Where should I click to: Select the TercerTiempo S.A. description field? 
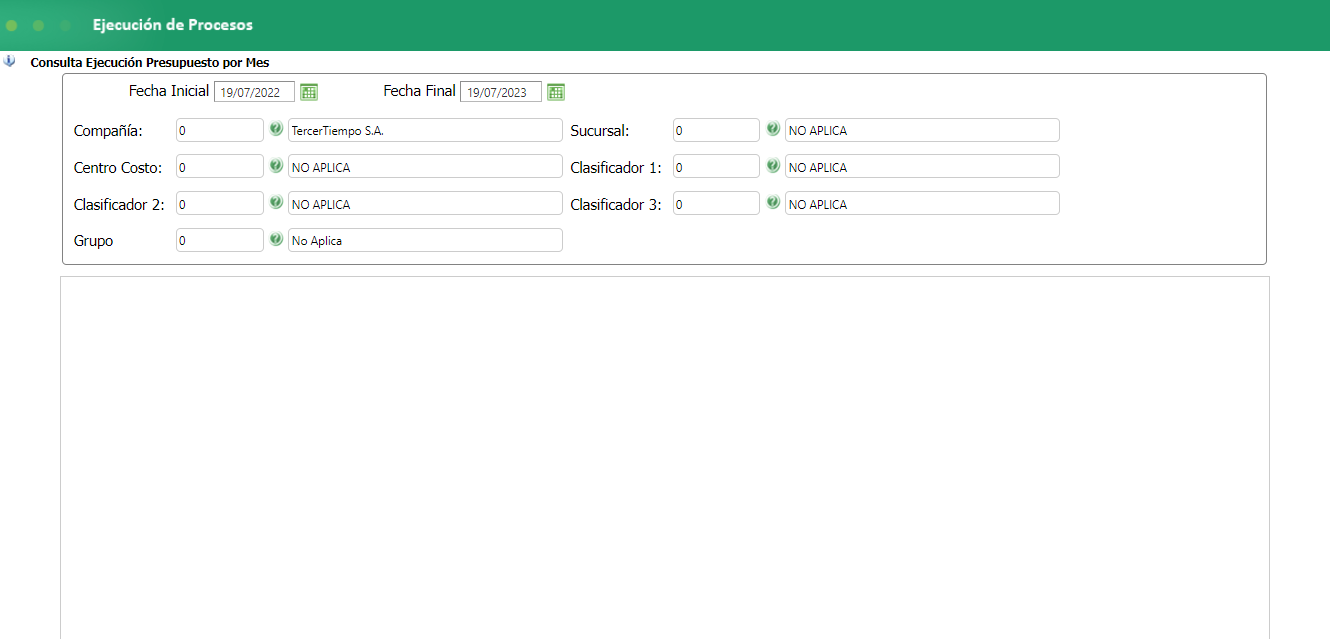click(425, 130)
